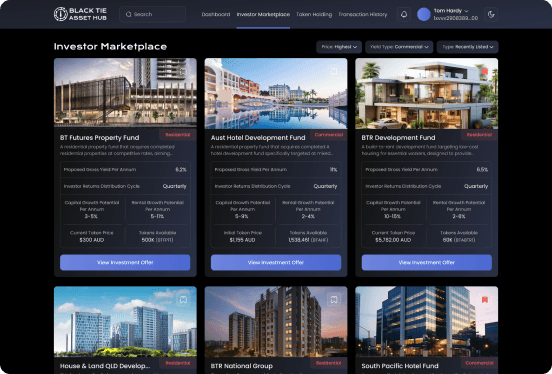The image size is (552, 374).
Task: Click the Black Tie Asset Hub logo
Action: coord(80,14)
